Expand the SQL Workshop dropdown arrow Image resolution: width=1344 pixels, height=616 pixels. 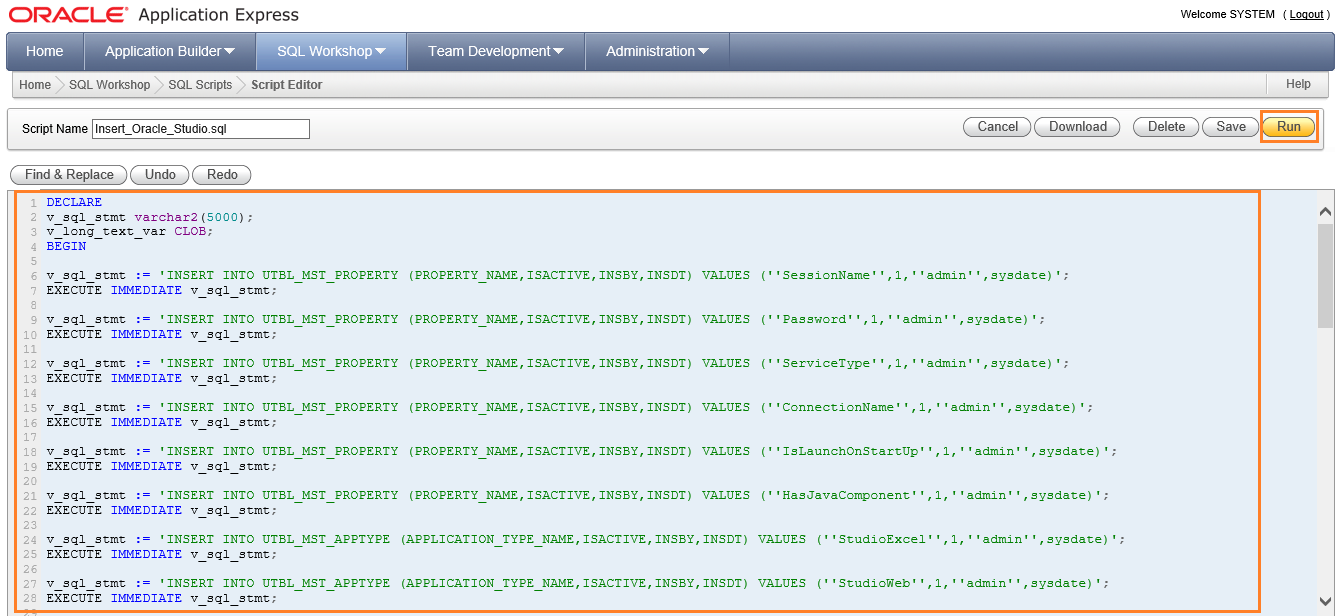(x=380, y=52)
